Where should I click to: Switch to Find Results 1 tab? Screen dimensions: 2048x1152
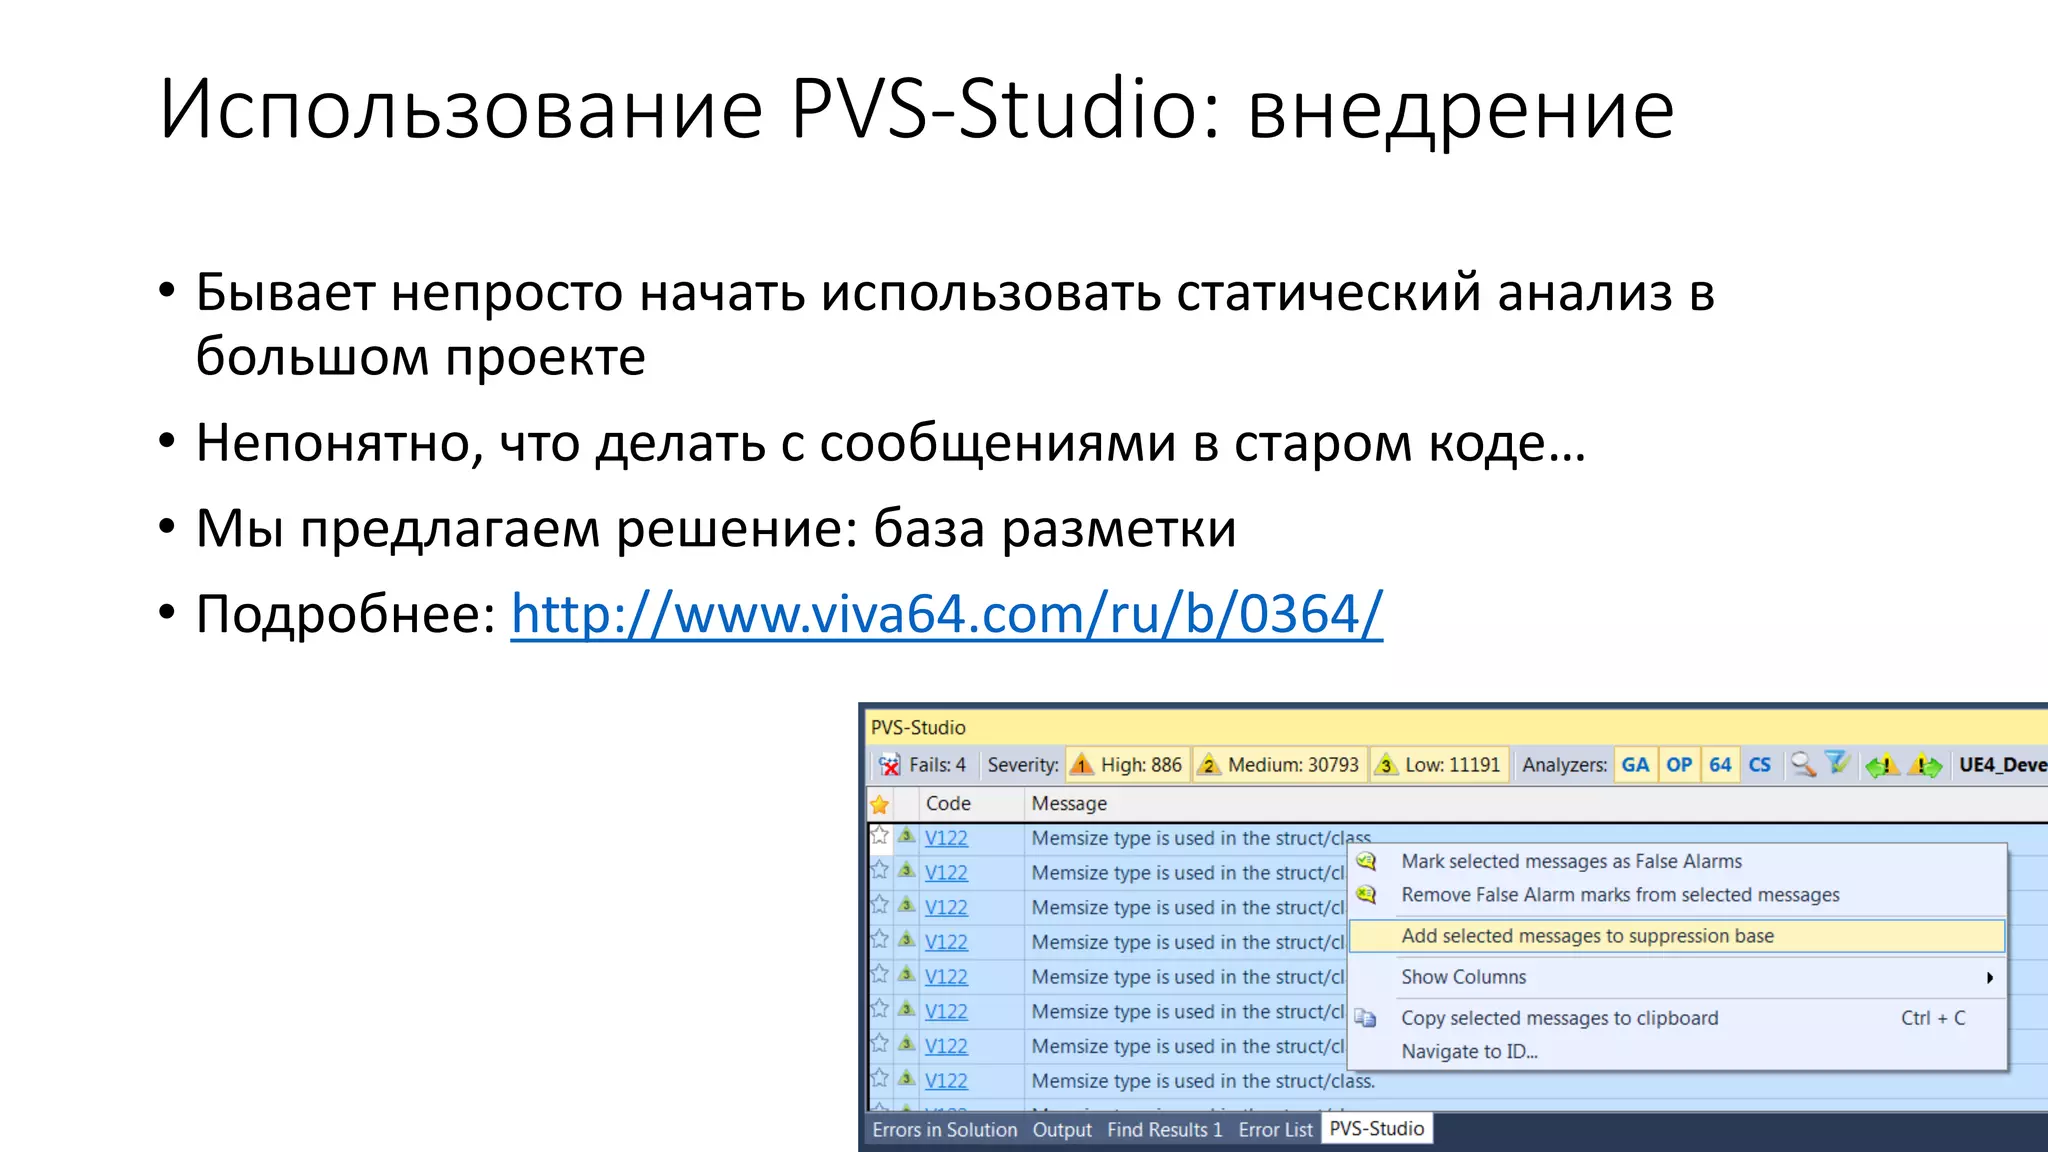coord(1164,1130)
